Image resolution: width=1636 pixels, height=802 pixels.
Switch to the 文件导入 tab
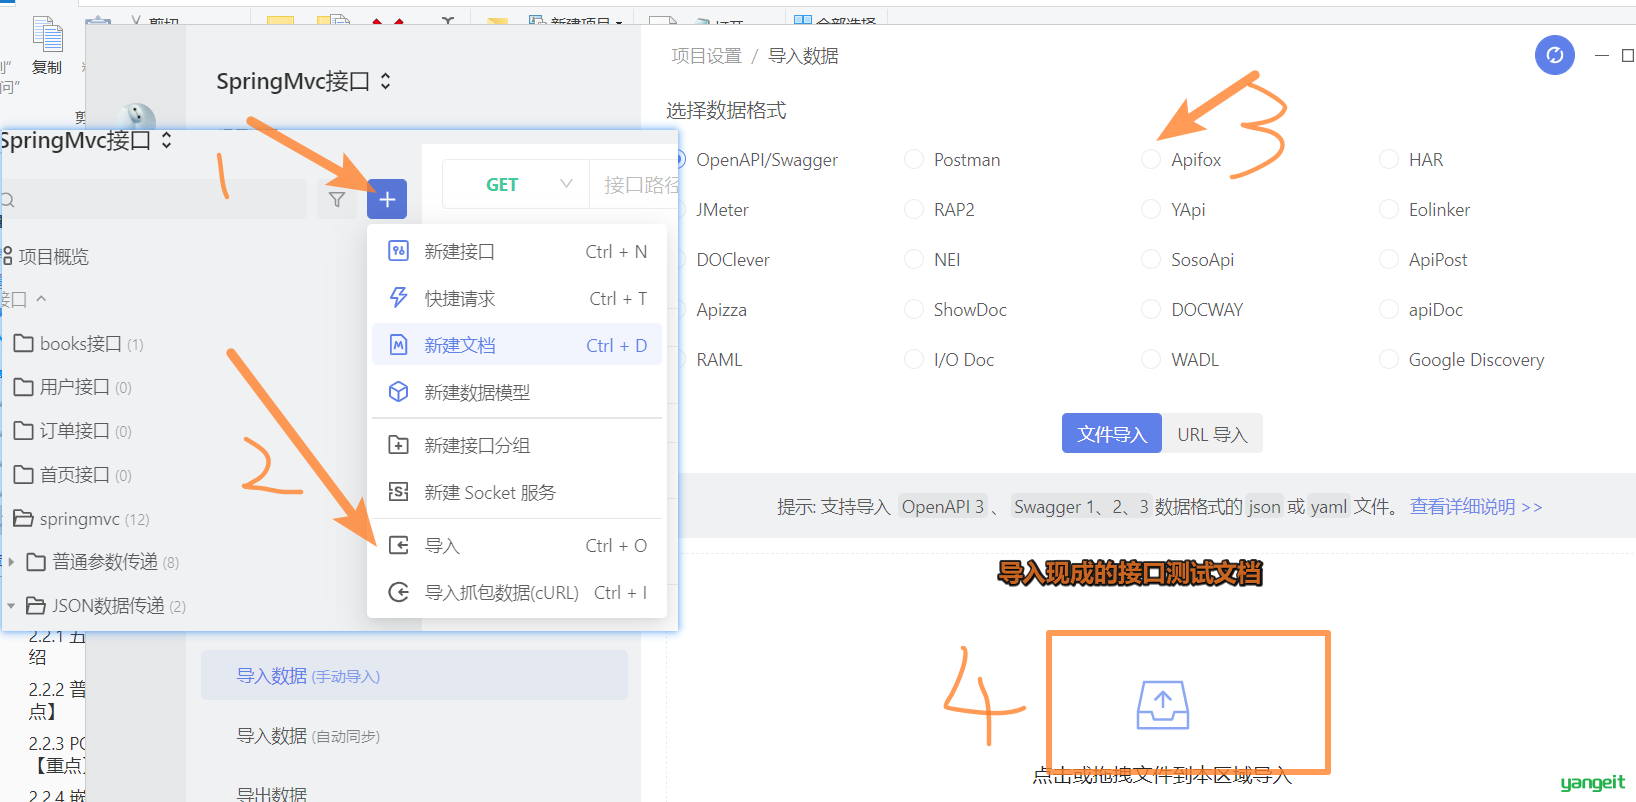click(1112, 434)
